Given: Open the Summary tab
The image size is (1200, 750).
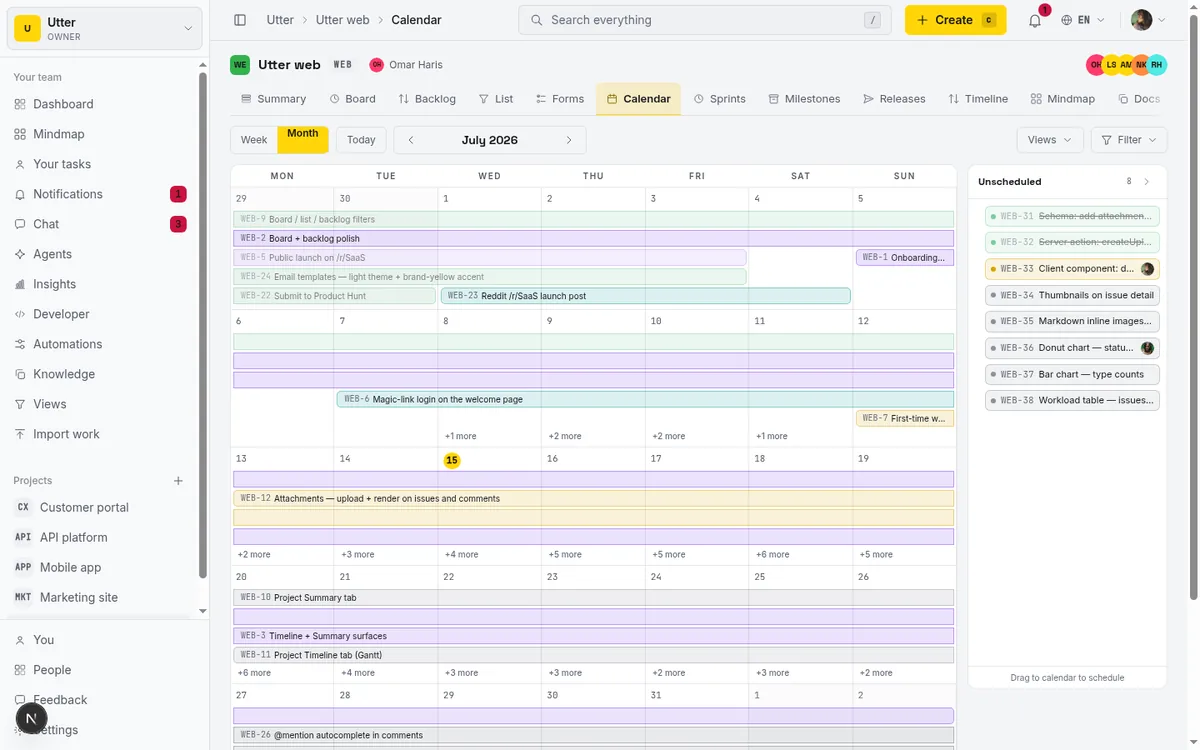Looking at the screenshot, I should click(x=273, y=99).
